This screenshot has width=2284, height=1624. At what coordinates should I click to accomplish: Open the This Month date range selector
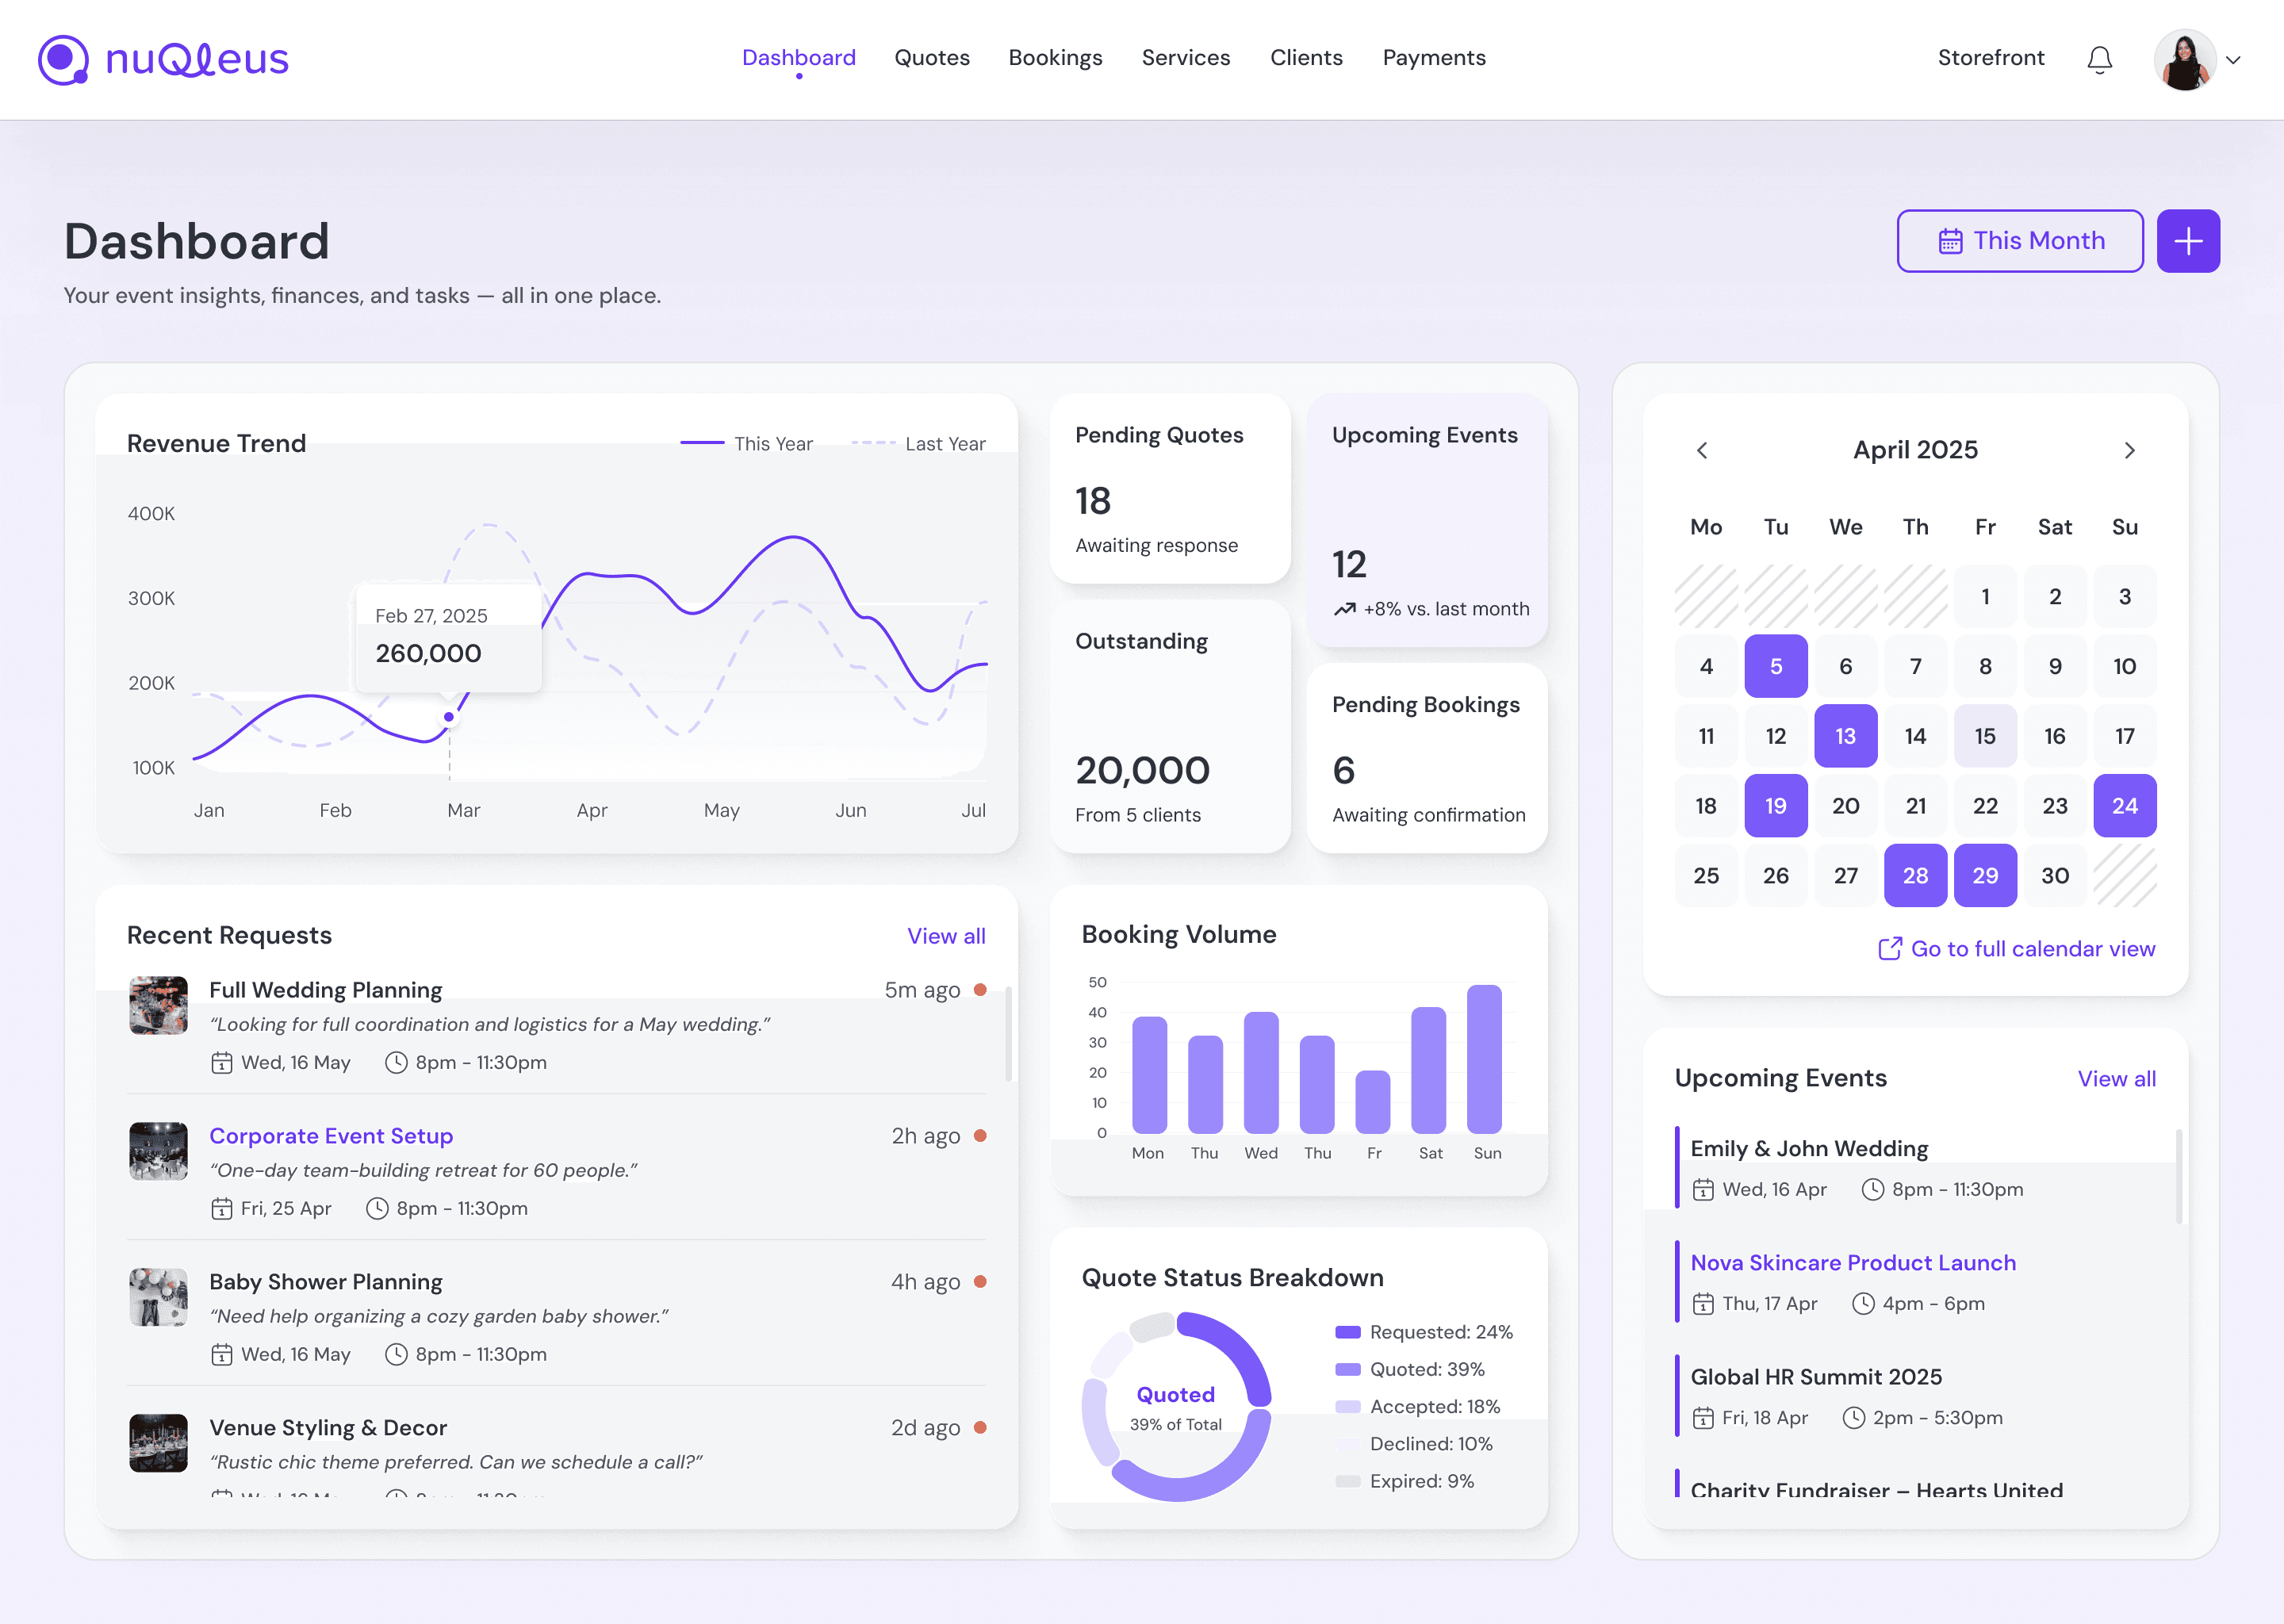[x=2019, y=241]
